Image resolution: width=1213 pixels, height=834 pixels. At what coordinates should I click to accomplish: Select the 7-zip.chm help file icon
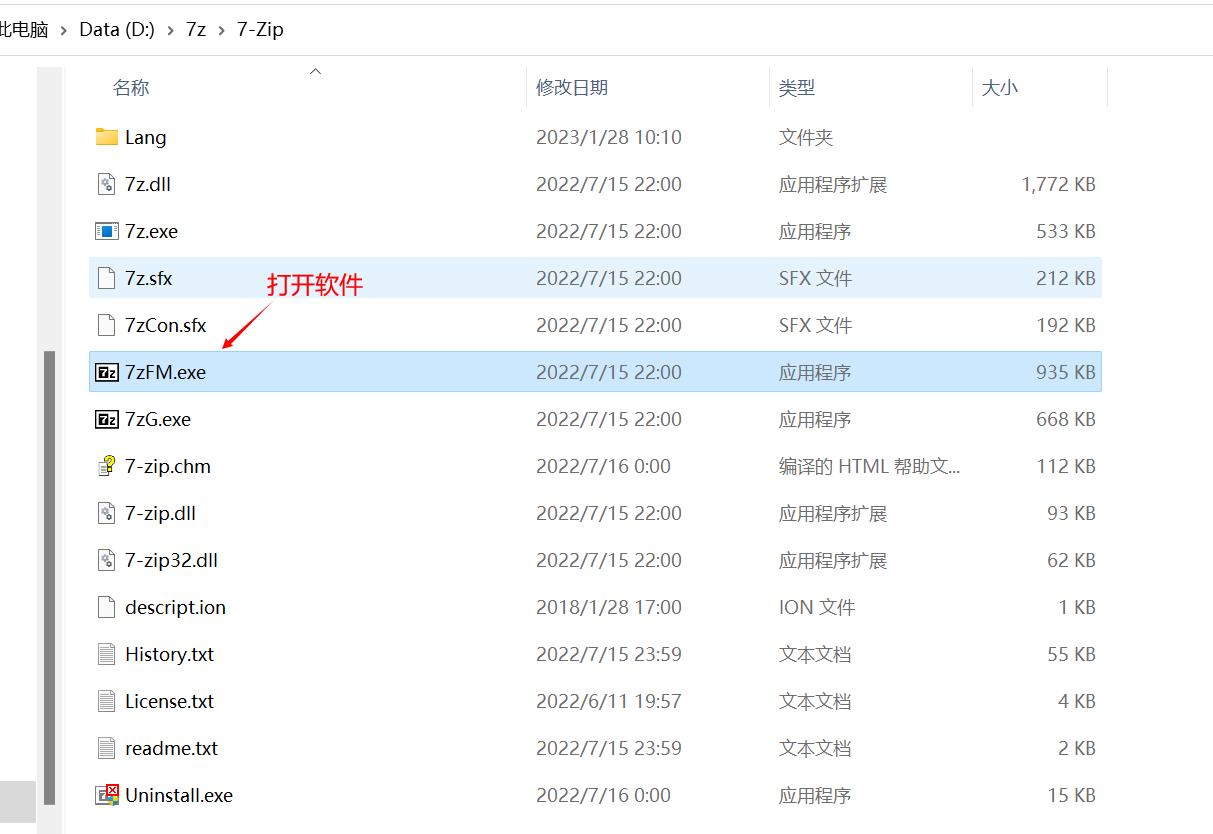tap(107, 466)
